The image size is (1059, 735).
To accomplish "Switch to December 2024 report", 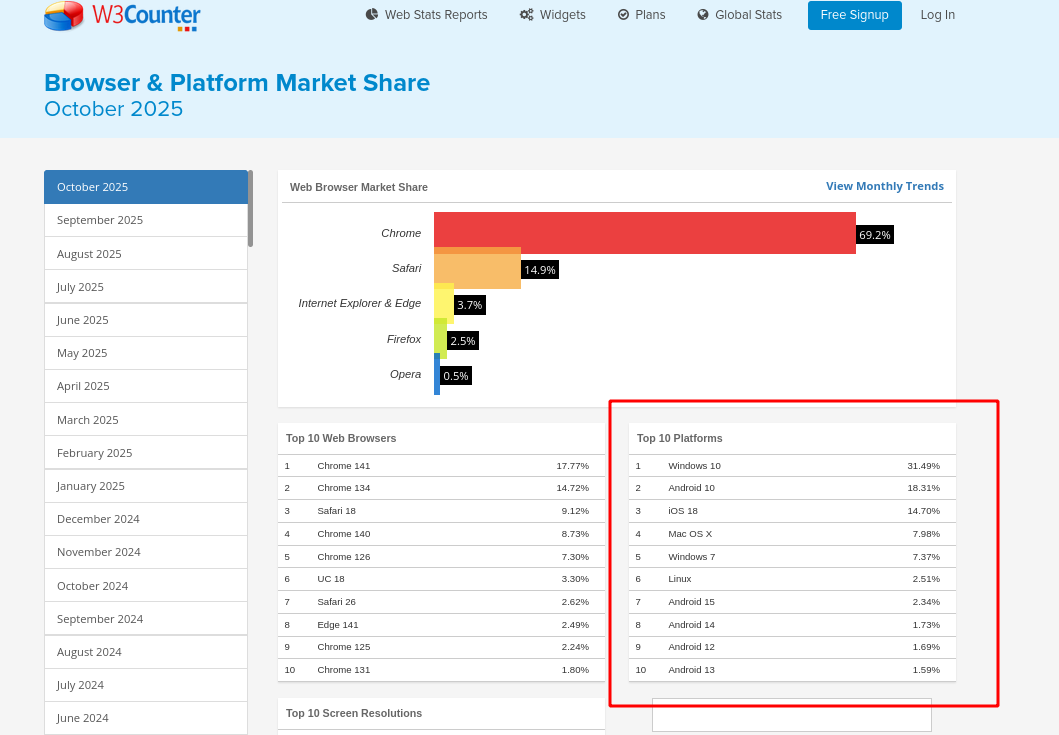I will (98, 519).
